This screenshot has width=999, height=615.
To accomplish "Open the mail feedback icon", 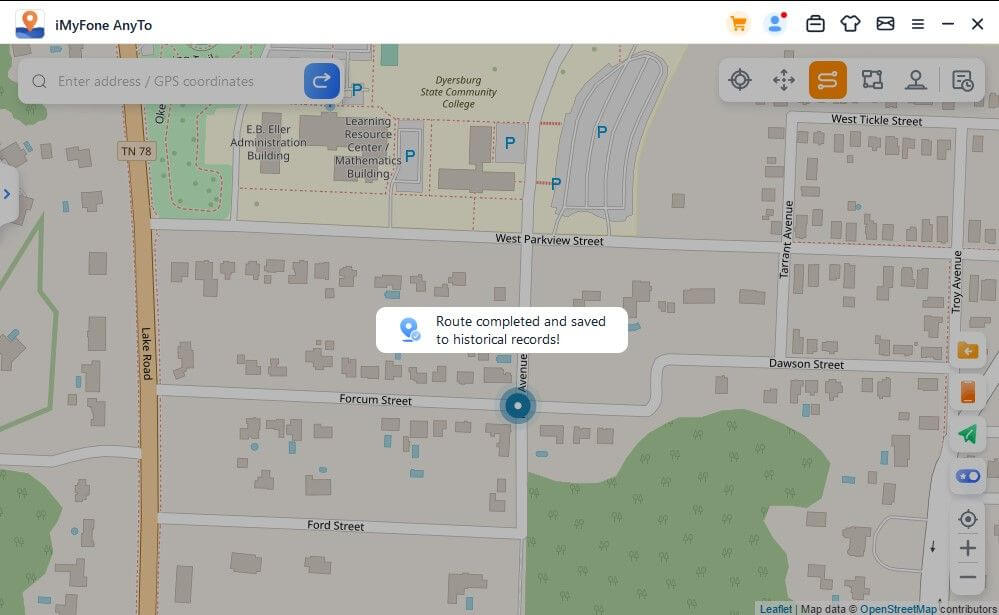I will [x=885, y=24].
